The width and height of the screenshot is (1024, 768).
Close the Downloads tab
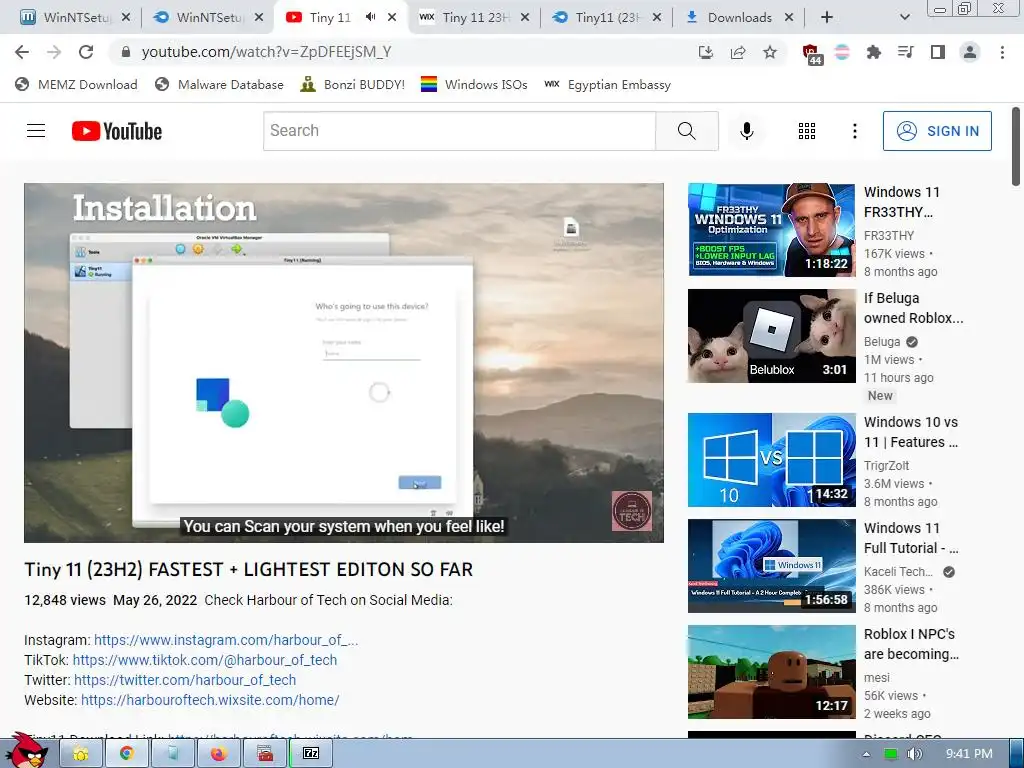point(789,18)
